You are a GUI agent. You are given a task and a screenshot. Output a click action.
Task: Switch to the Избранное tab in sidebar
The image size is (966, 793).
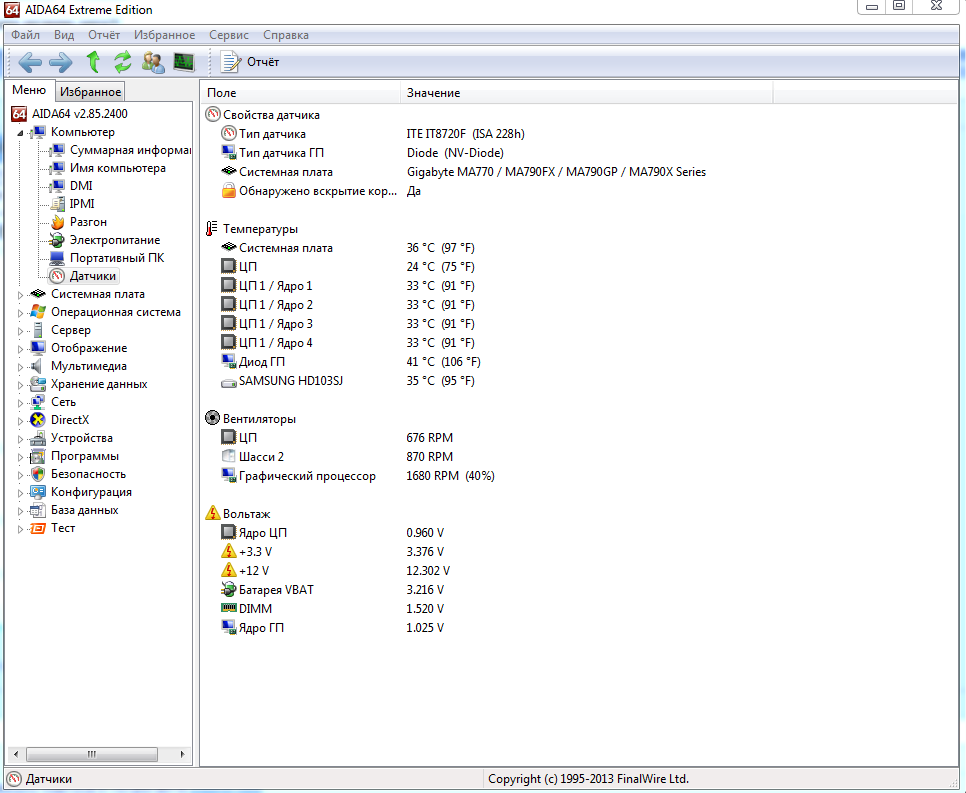(91, 92)
